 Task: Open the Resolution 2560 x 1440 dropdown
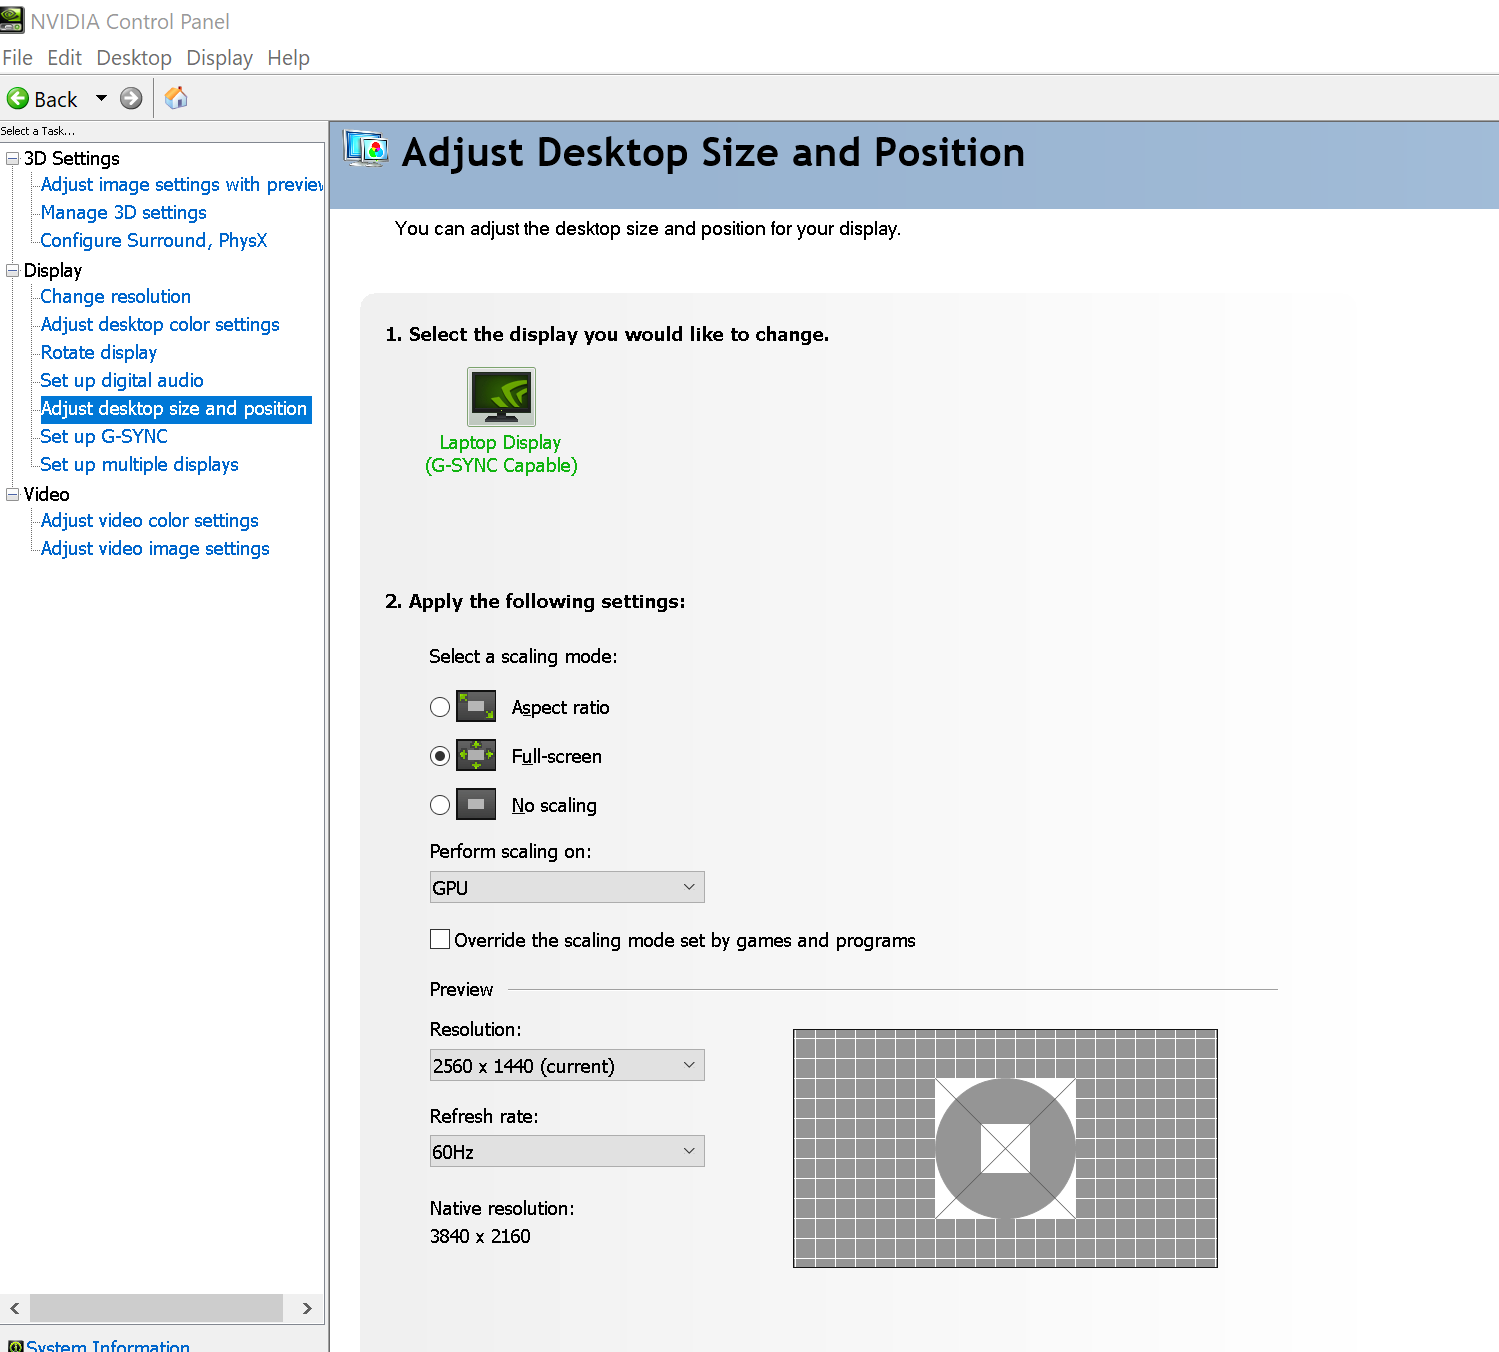click(567, 1065)
